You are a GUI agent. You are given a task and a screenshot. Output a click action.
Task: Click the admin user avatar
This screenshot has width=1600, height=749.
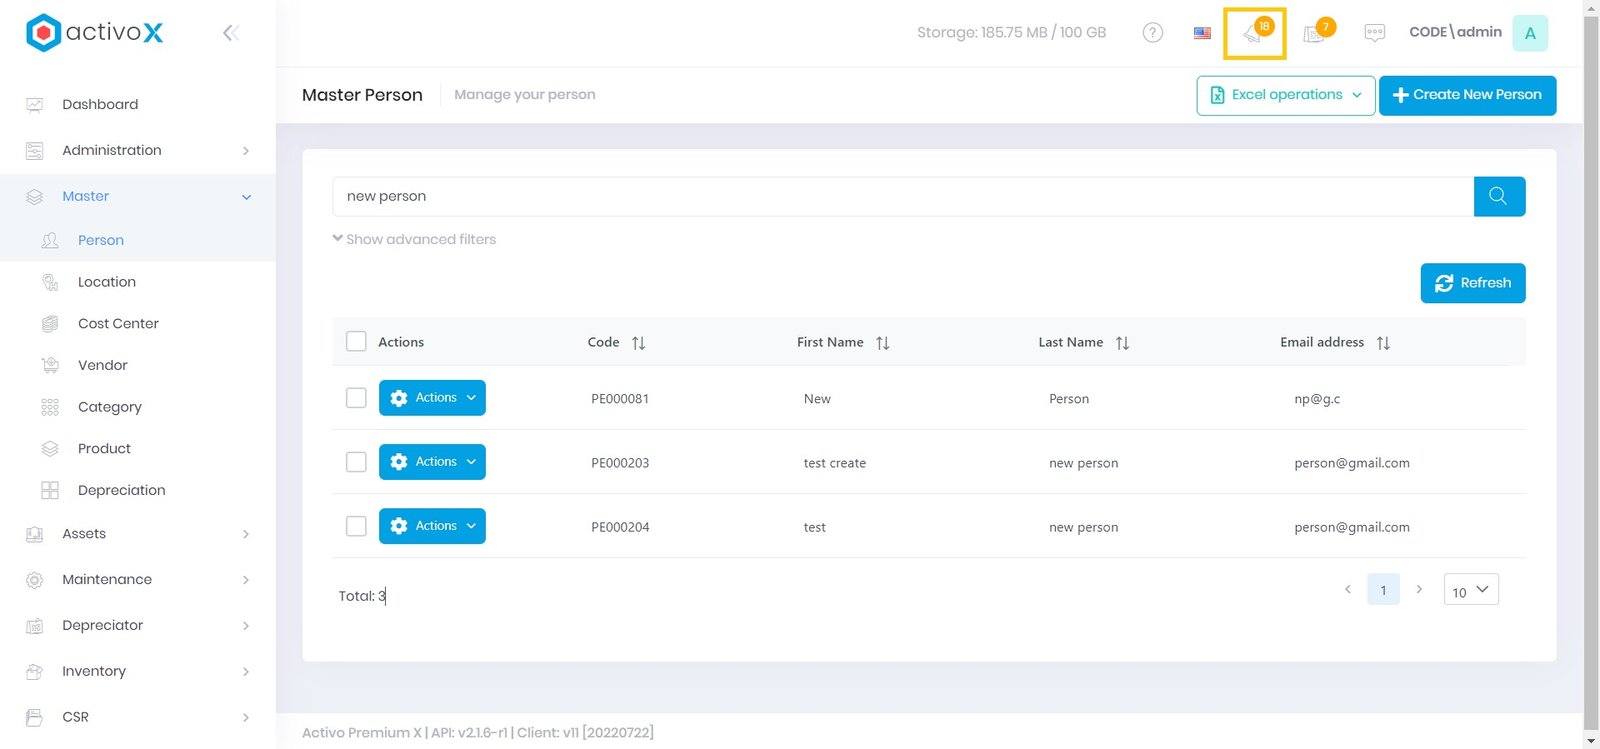1529,33
